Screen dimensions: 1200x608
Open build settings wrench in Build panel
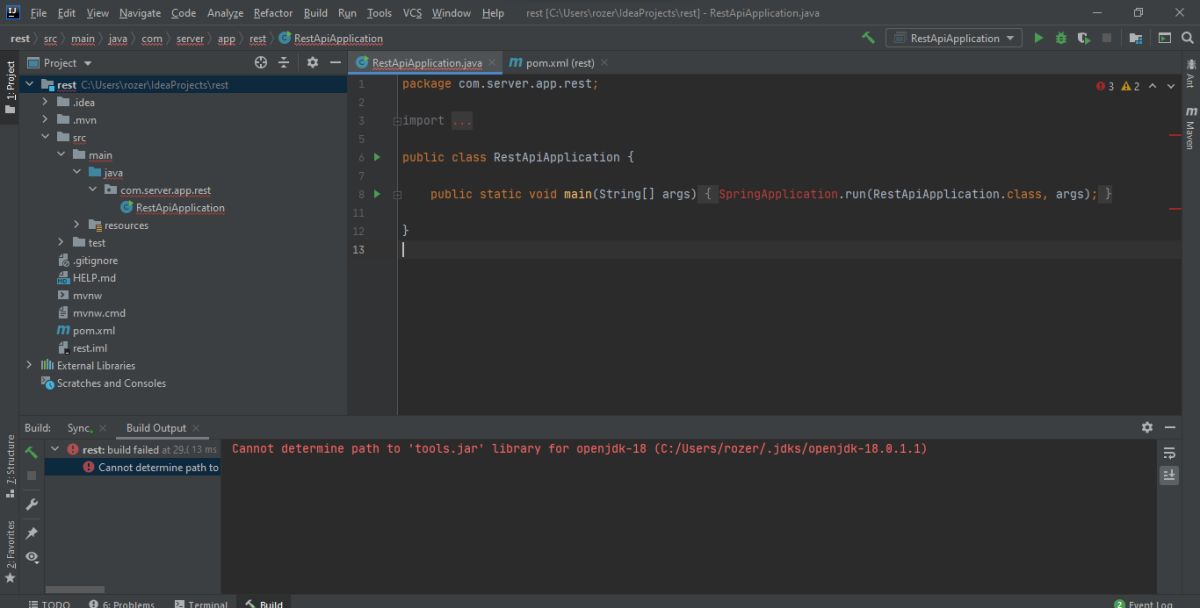tap(31, 504)
